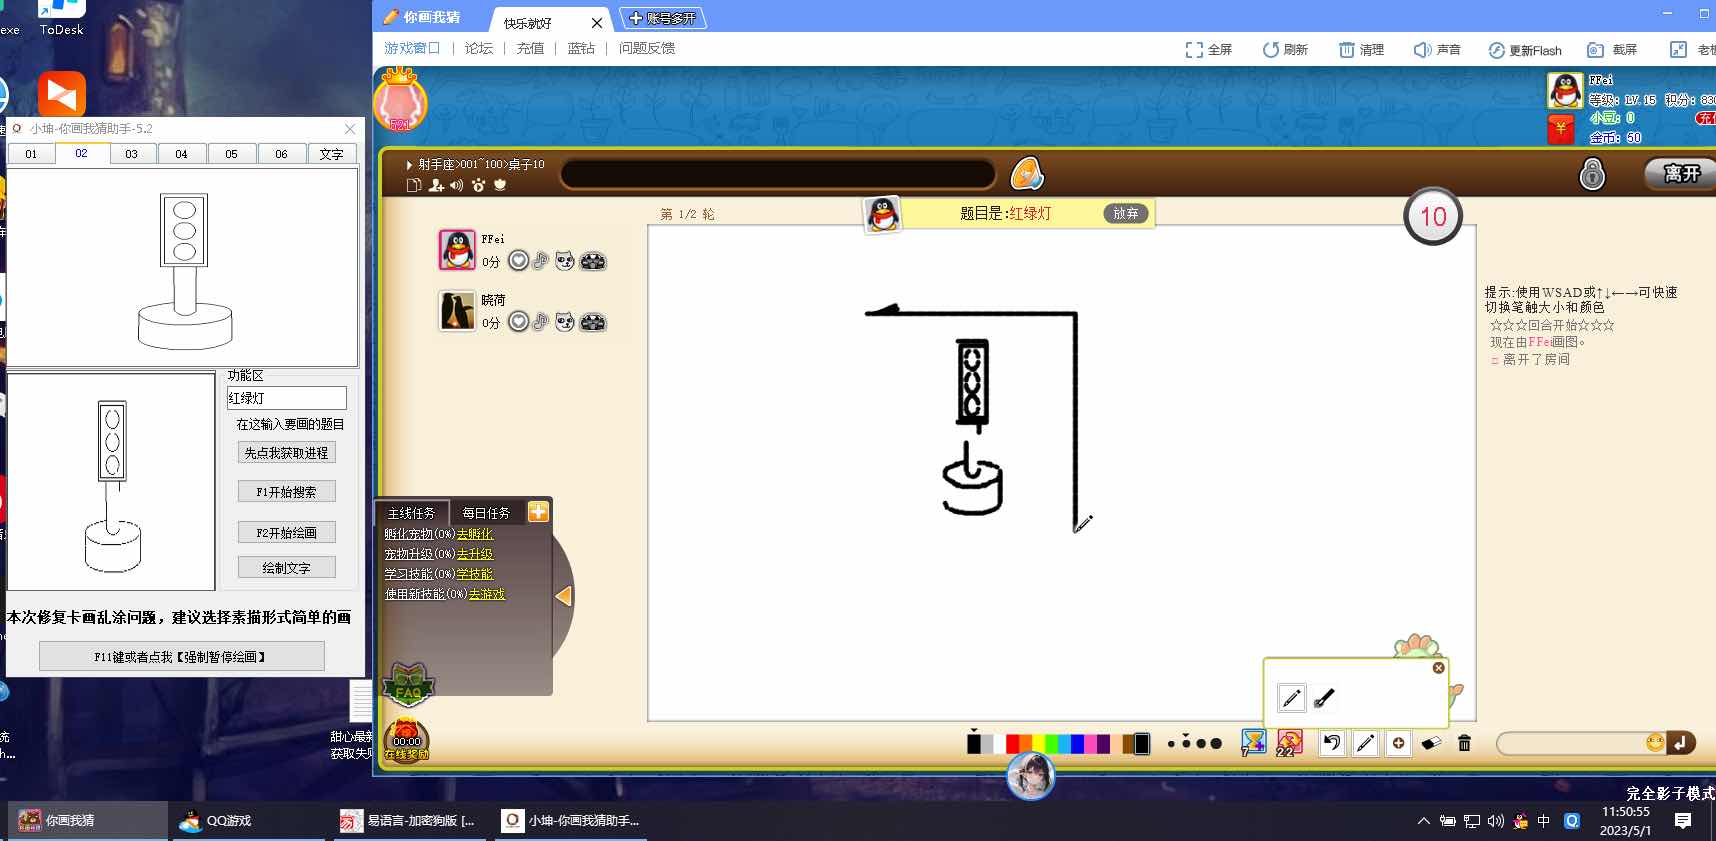Click the undo arrow drawing tool
This screenshot has width=1716, height=841.
click(1332, 743)
